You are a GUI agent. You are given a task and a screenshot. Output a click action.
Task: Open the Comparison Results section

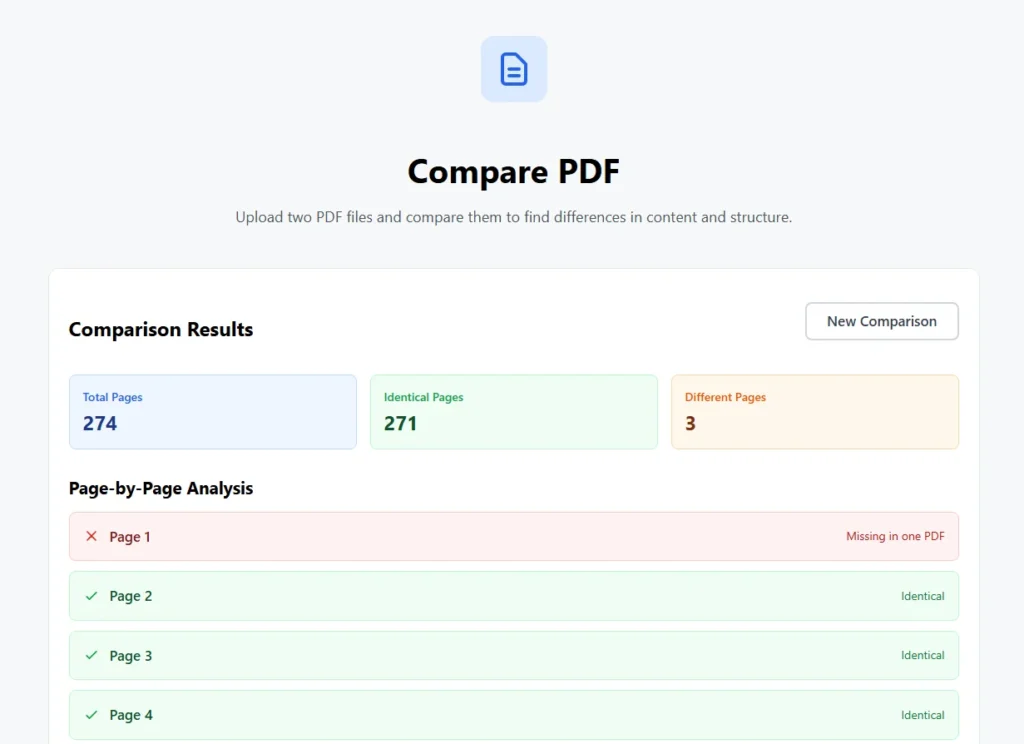(x=160, y=329)
